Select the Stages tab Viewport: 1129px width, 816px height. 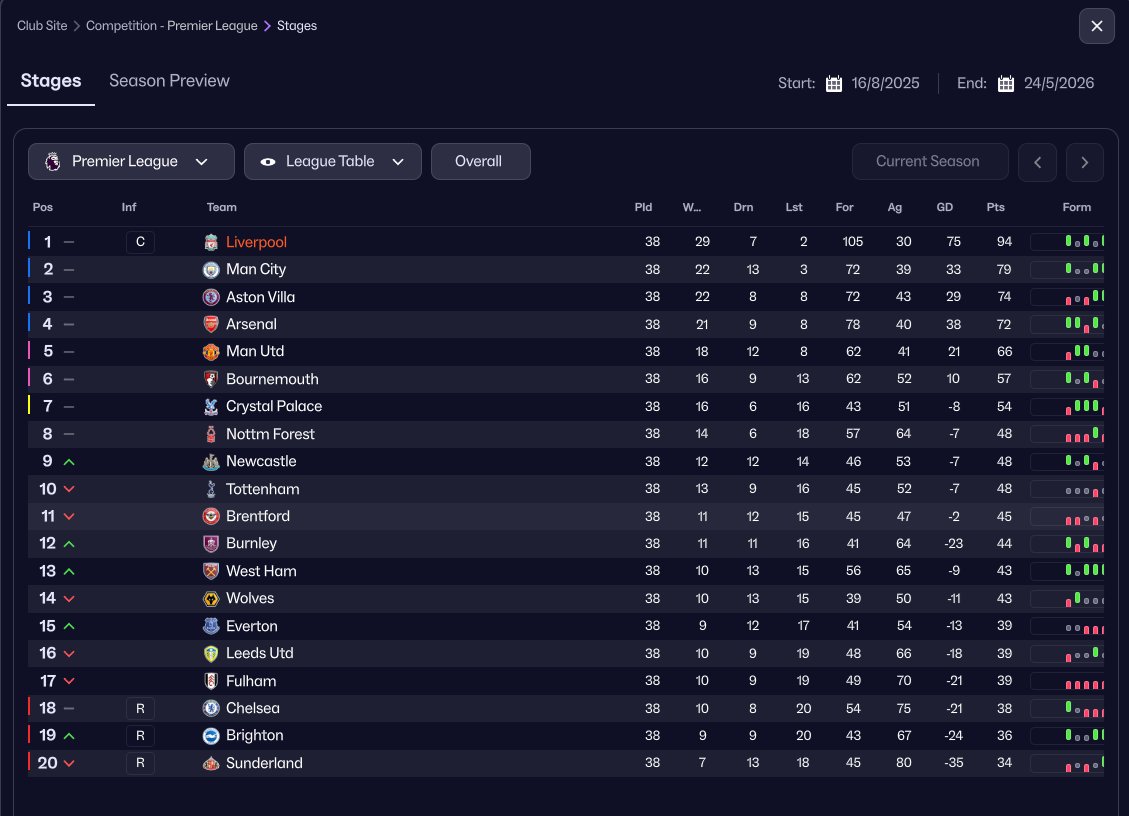(x=51, y=81)
